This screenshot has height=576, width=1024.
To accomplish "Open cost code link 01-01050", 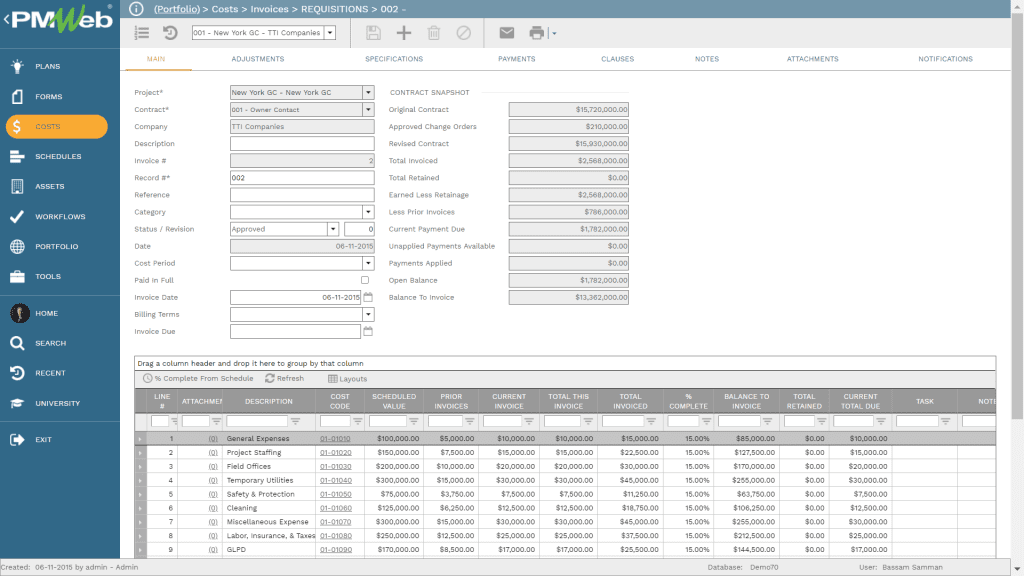I will [335, 494].
